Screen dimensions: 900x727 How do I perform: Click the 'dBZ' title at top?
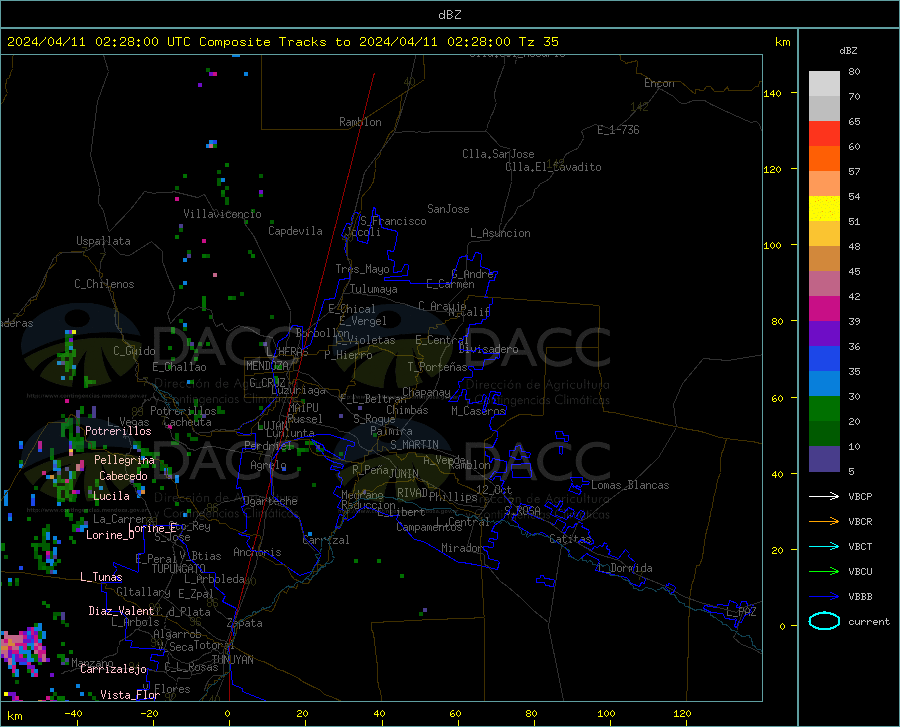[x=449, y=15]
